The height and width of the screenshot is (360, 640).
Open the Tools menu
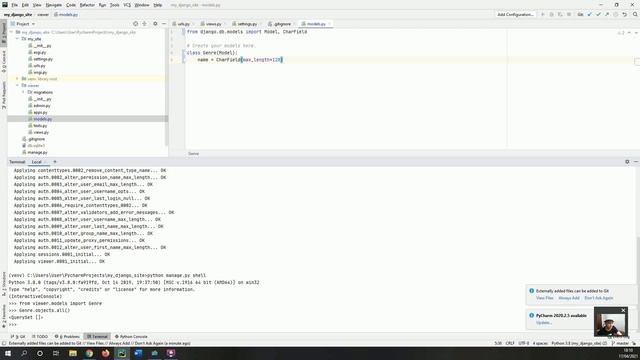pyautogui.click(x=115, y=5)
